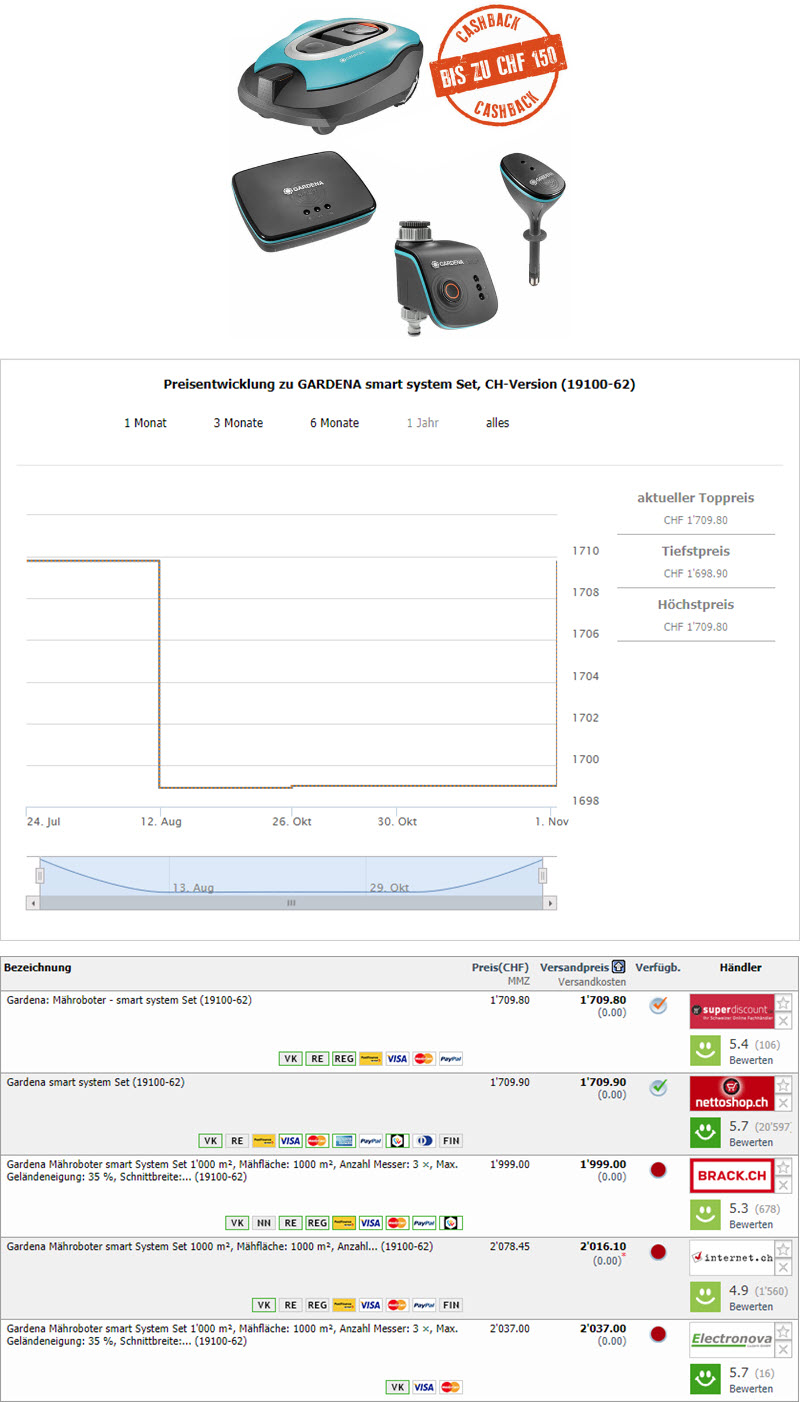Click the star icon beside Electronova logo
Image resolution: width=800 pixels, height=1402 pixels.
tap(784, 1331)
